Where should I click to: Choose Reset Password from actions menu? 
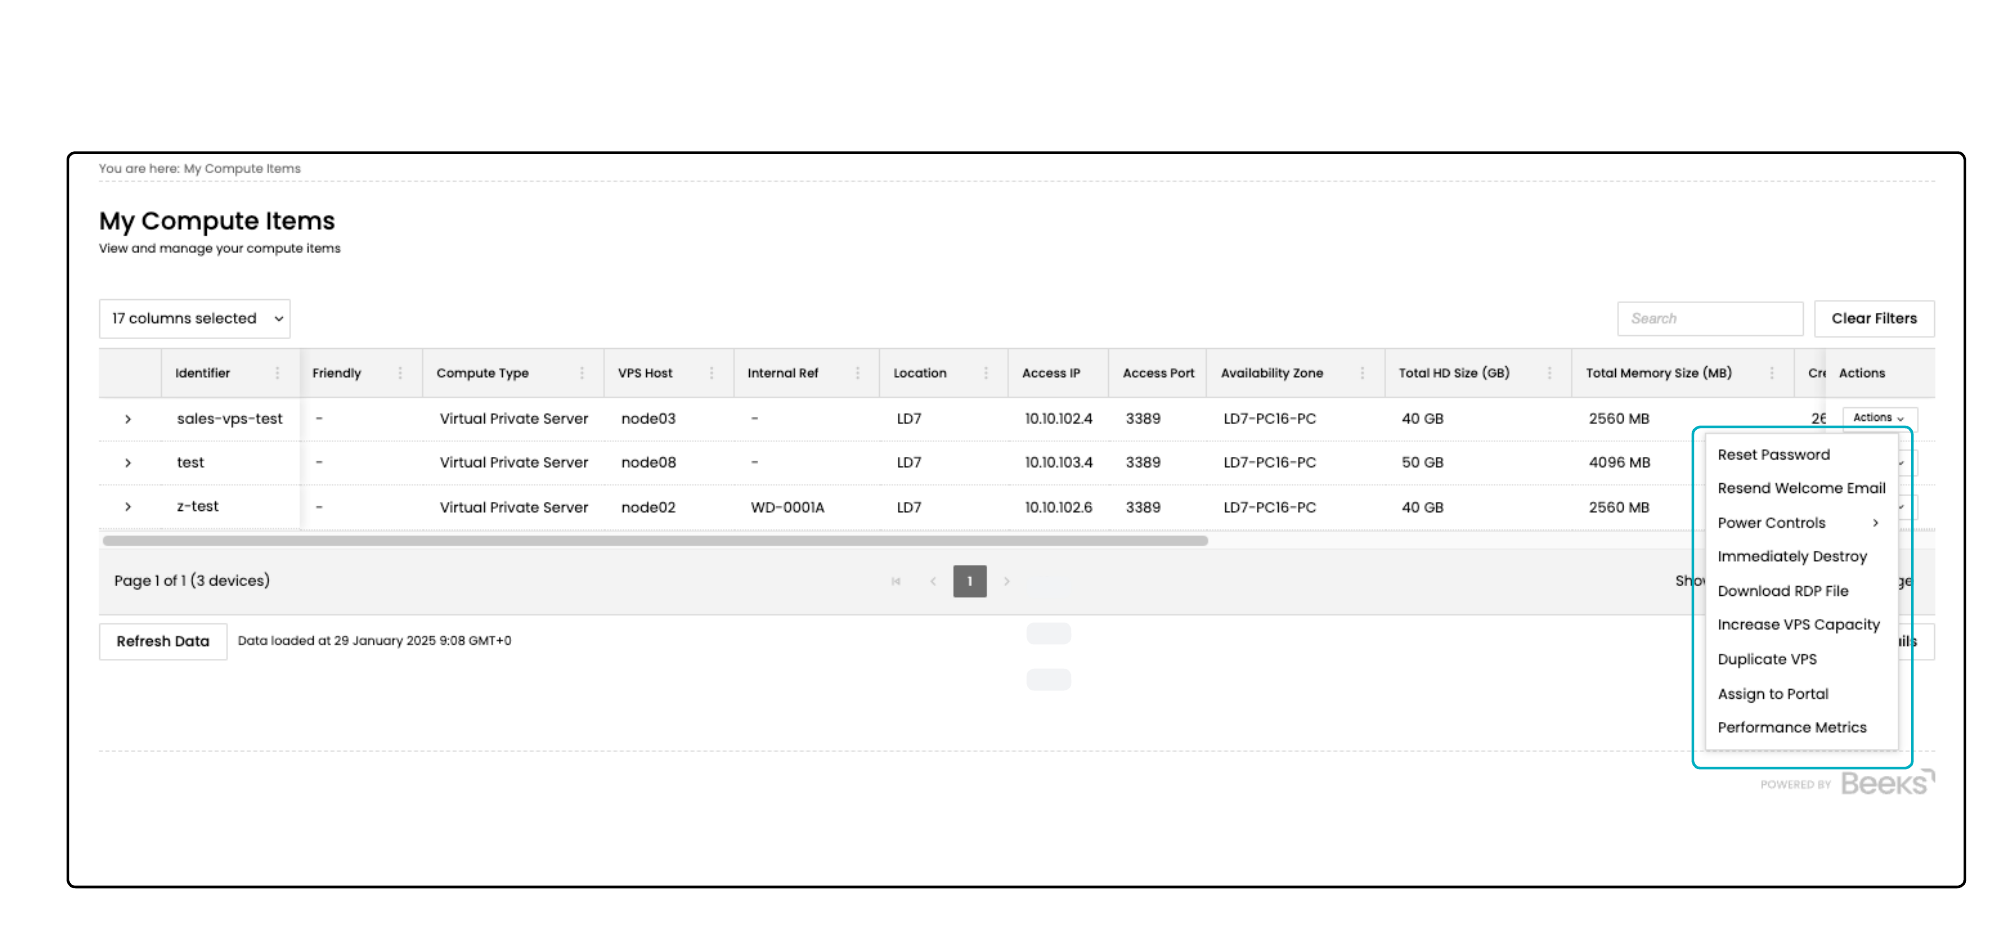point(1773,455)
